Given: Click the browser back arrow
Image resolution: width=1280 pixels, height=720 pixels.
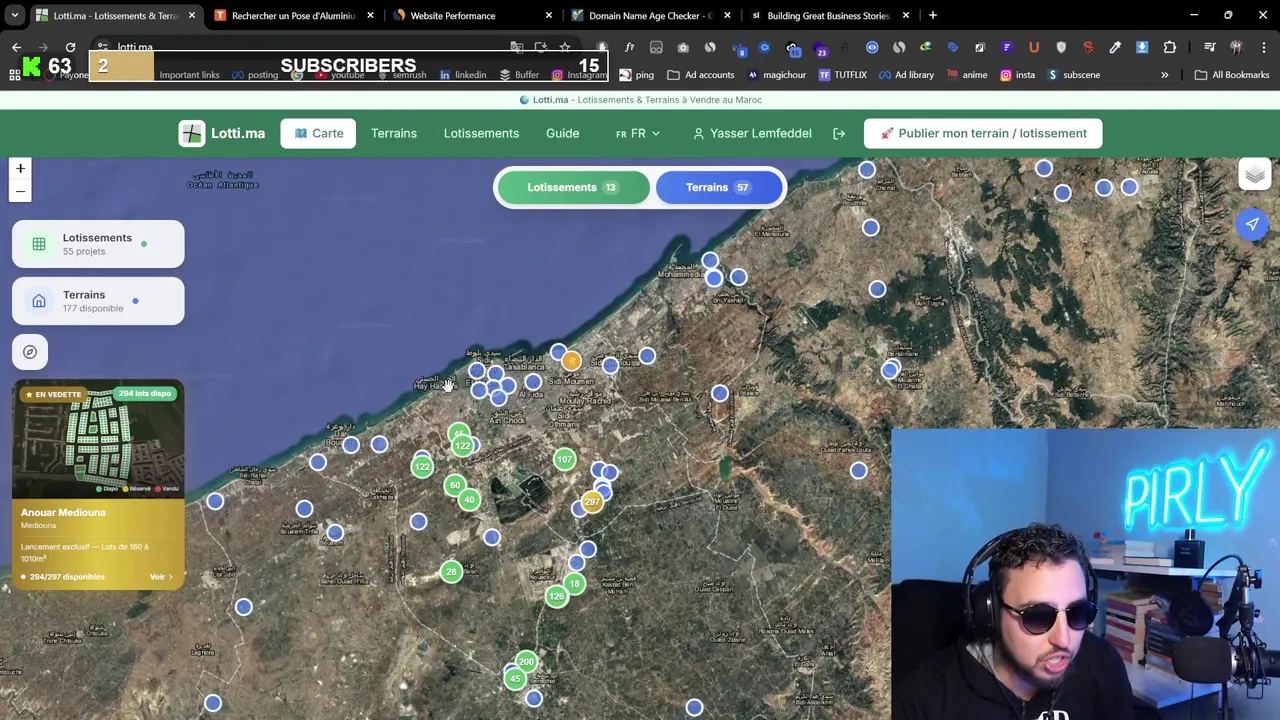Looking at the screenshot, I should click(16, 47).
